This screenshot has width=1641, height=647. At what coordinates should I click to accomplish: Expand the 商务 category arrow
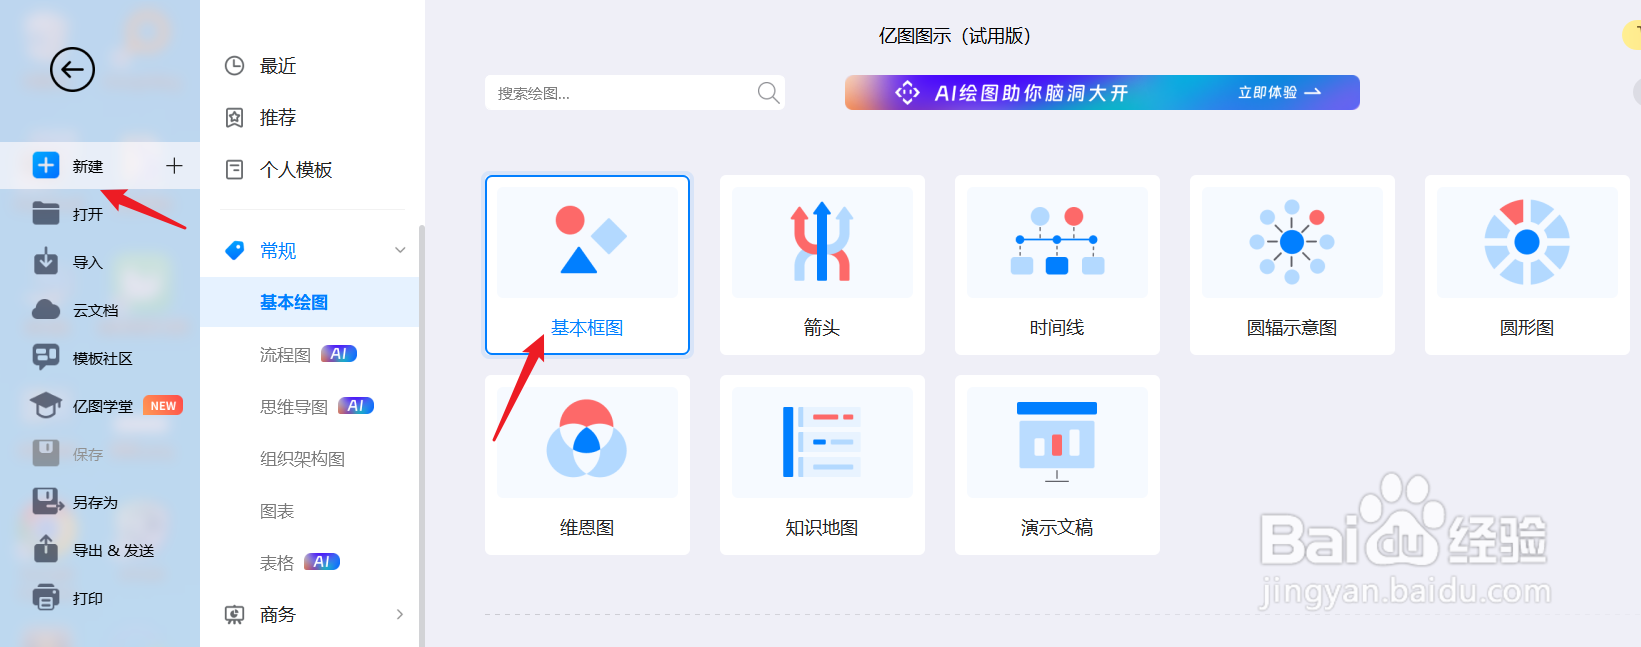400,615
